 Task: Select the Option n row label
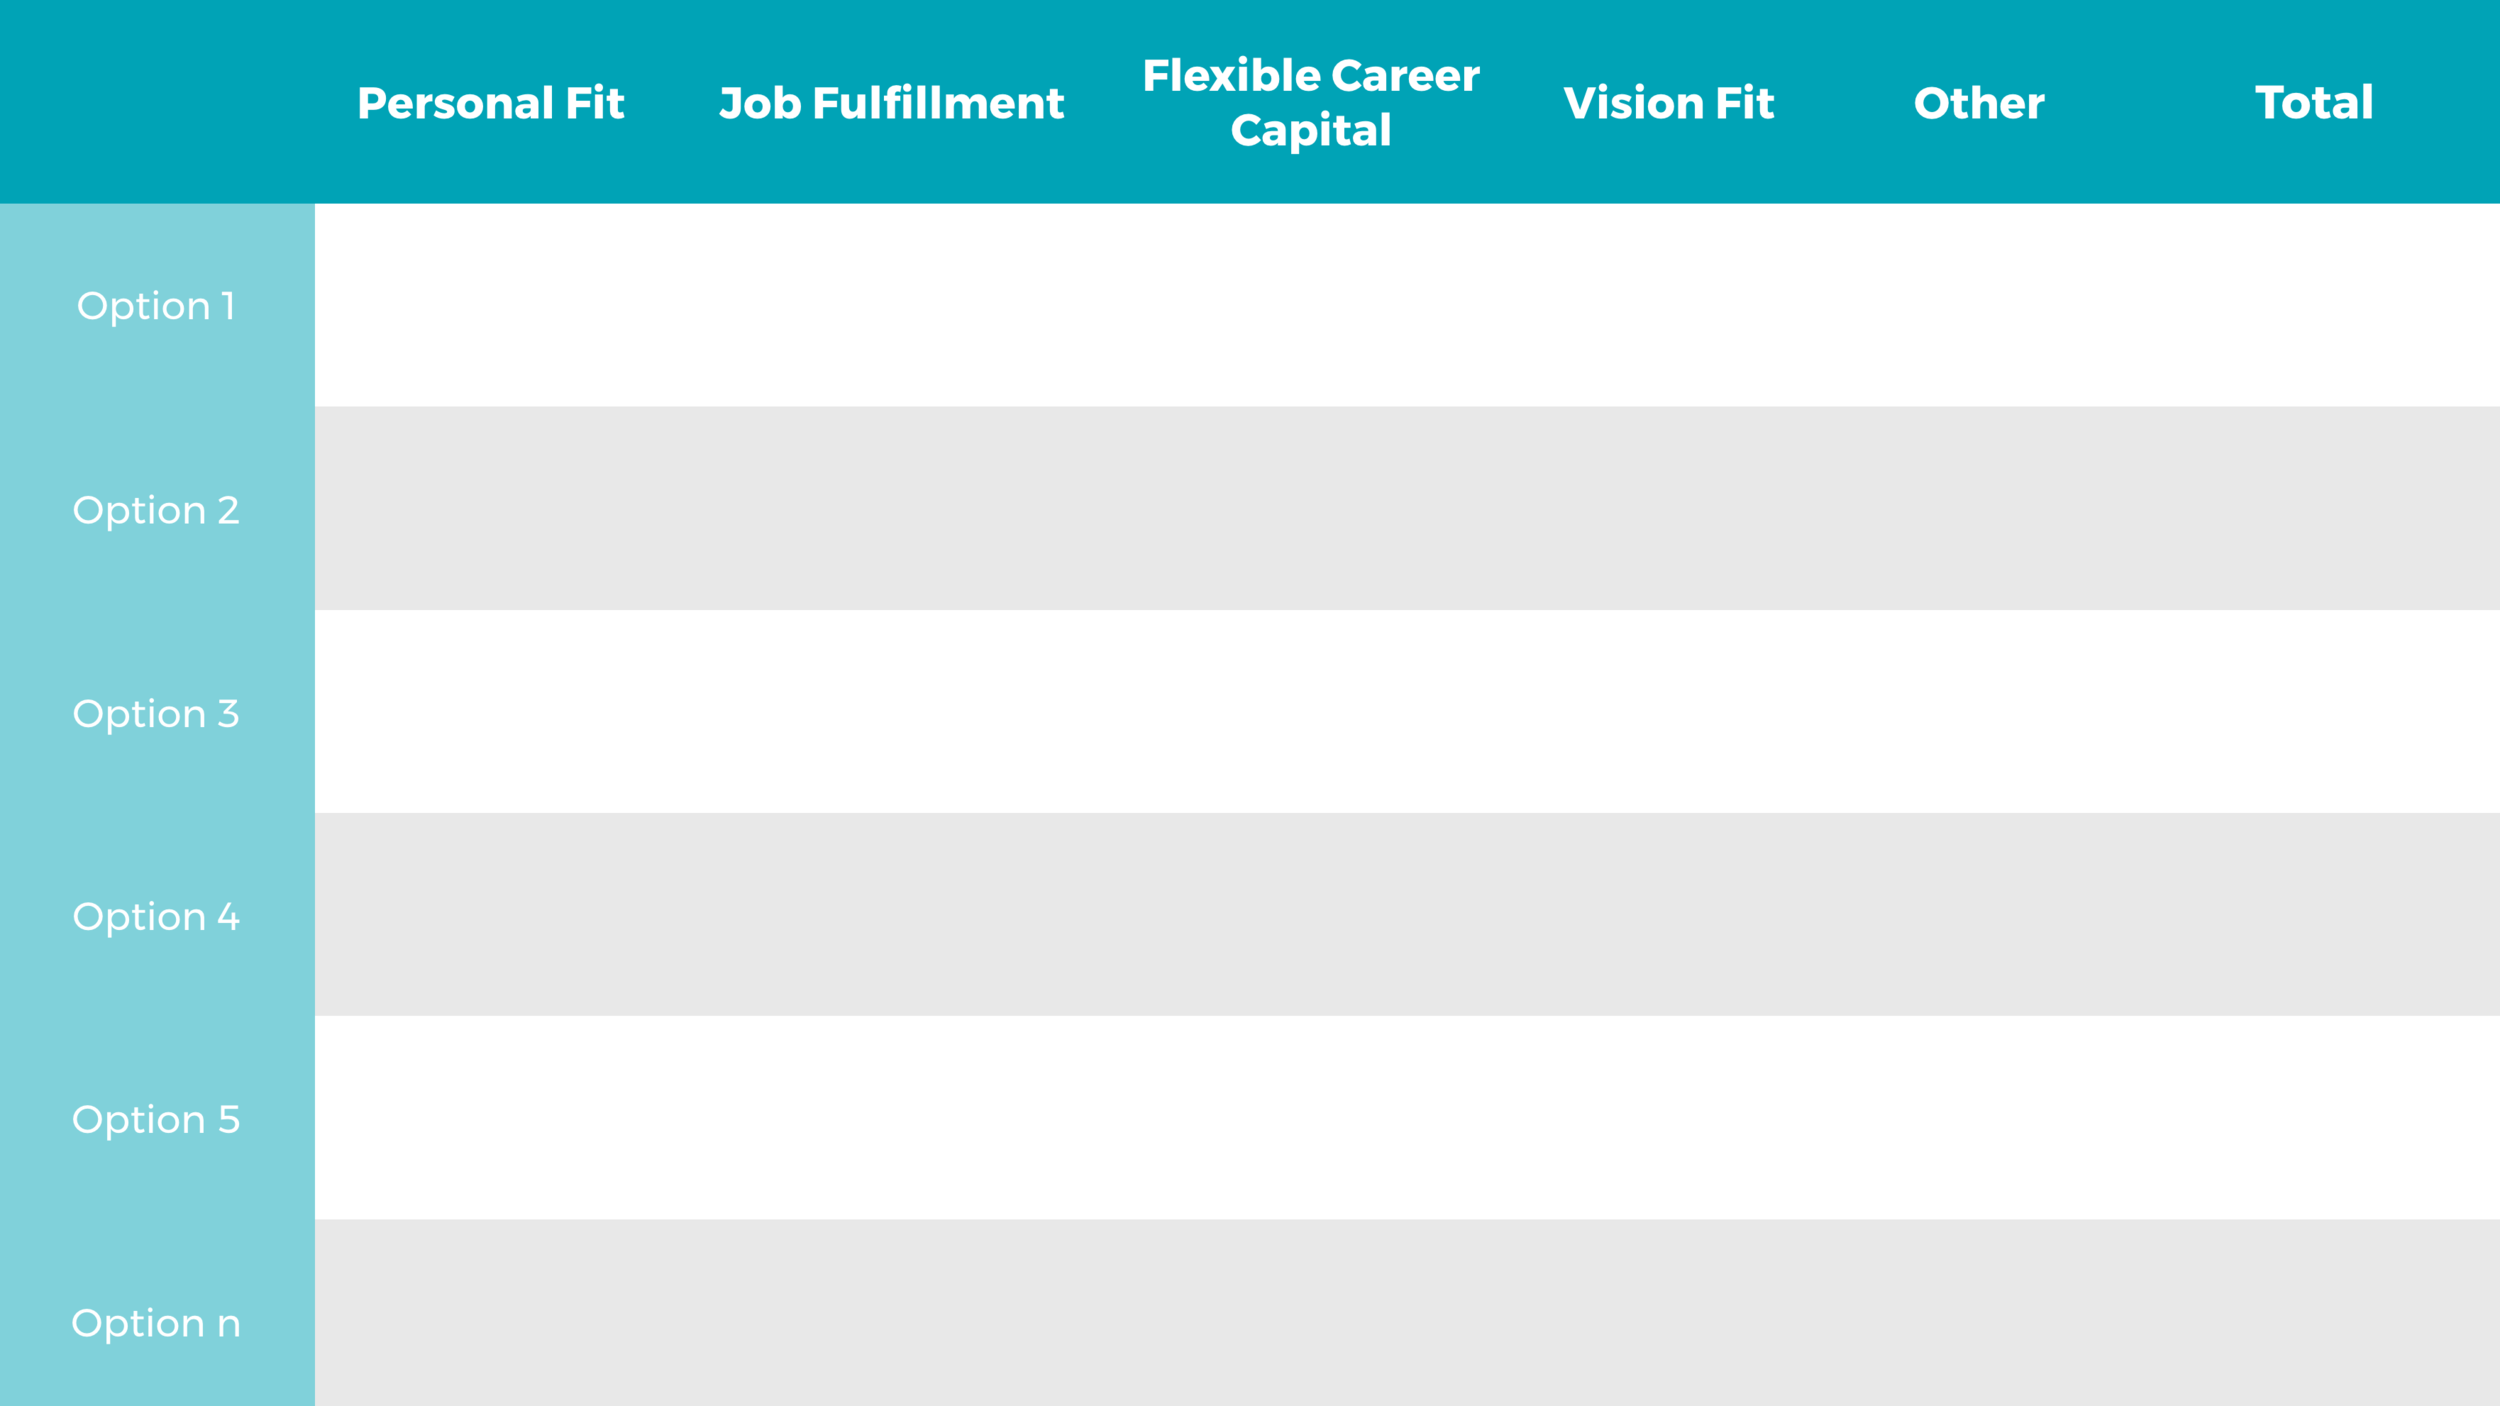(156, 1322)
